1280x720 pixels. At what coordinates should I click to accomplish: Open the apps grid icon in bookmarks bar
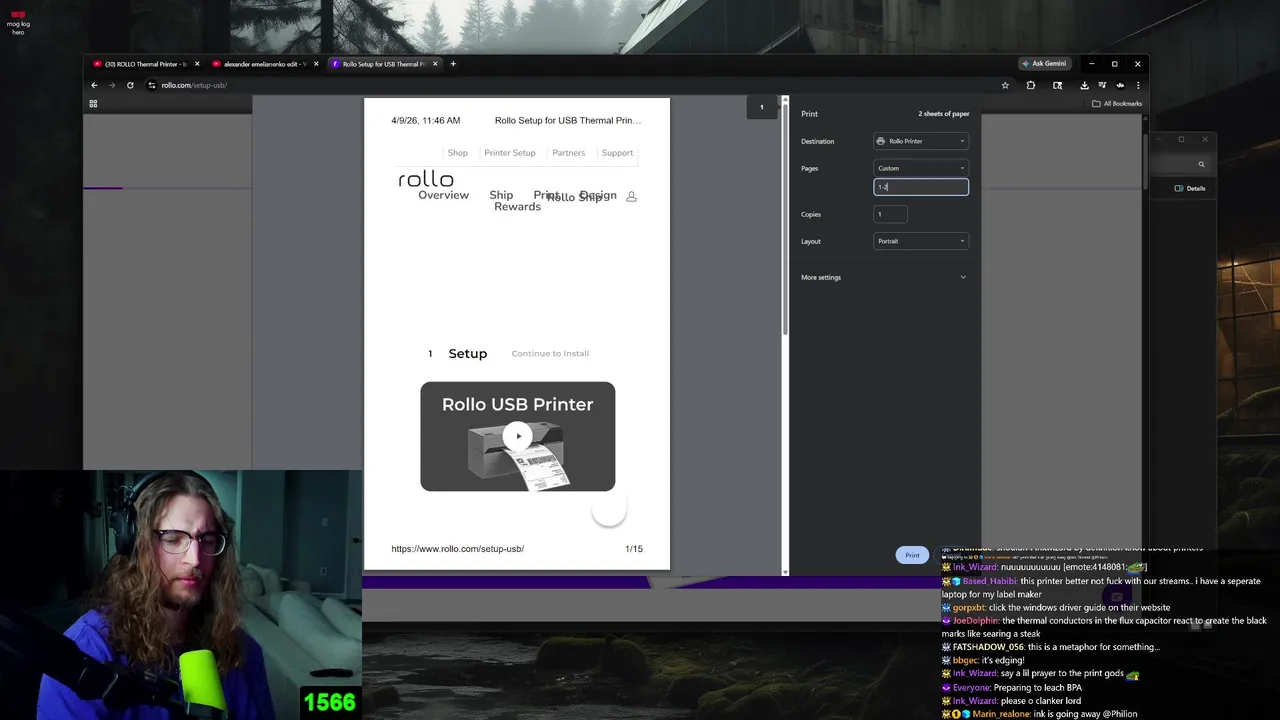coord(93,104)
